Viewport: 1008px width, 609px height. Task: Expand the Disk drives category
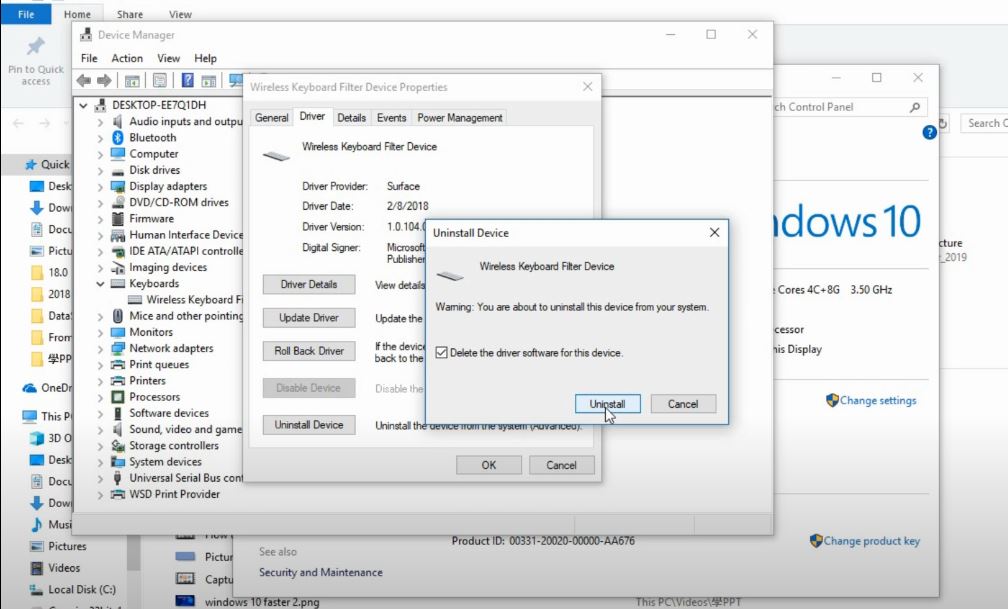tap(100, 170)
